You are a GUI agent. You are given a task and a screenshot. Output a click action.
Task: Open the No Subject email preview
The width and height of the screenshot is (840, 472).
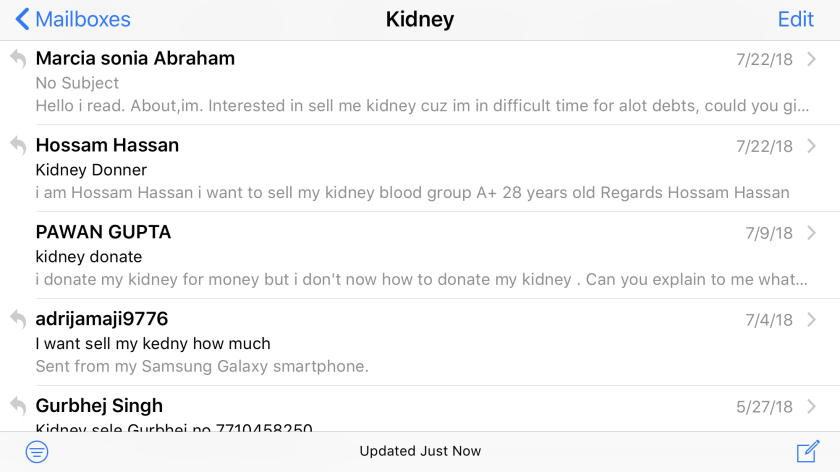420,83
